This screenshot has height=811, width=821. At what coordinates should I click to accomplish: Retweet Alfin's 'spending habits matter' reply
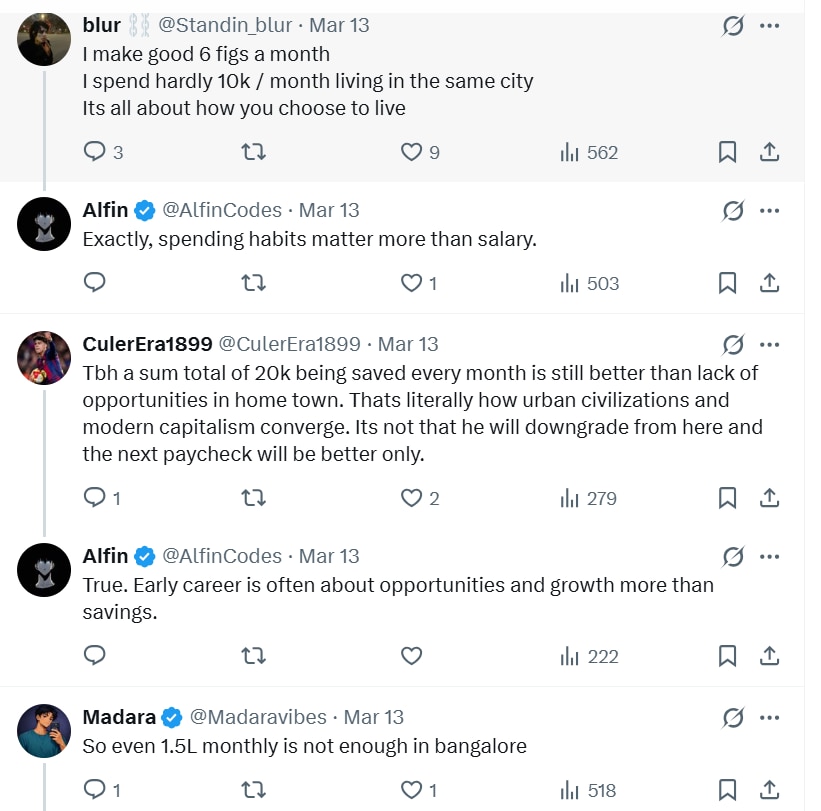pos(254,283)
